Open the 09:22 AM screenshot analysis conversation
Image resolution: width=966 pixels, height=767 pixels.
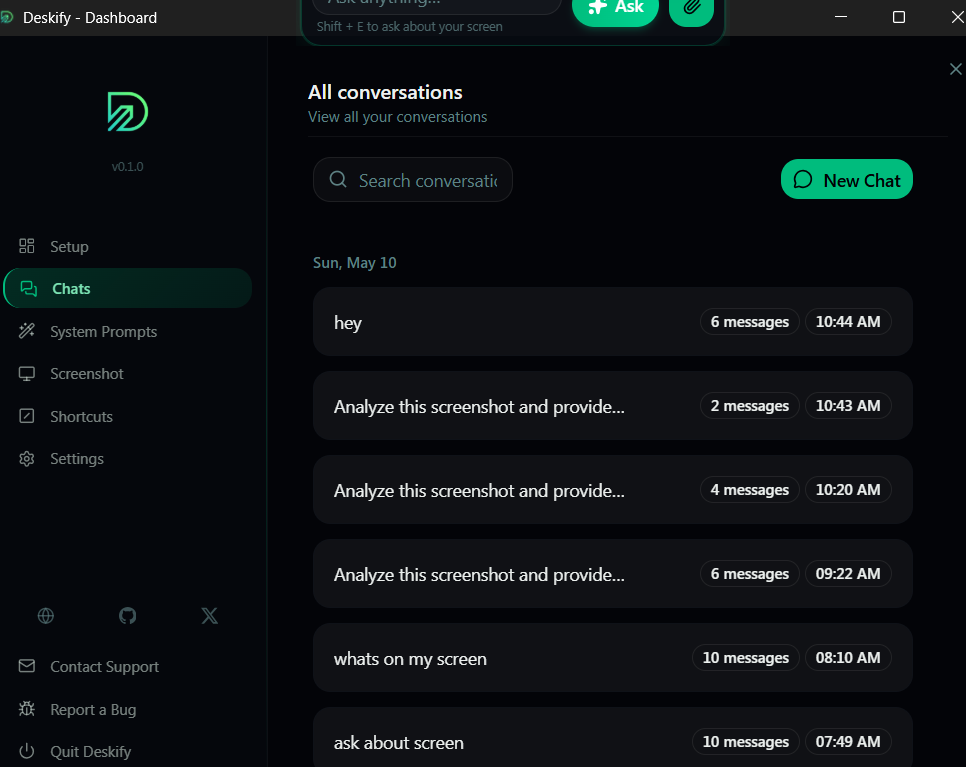[x=612, y=574]
